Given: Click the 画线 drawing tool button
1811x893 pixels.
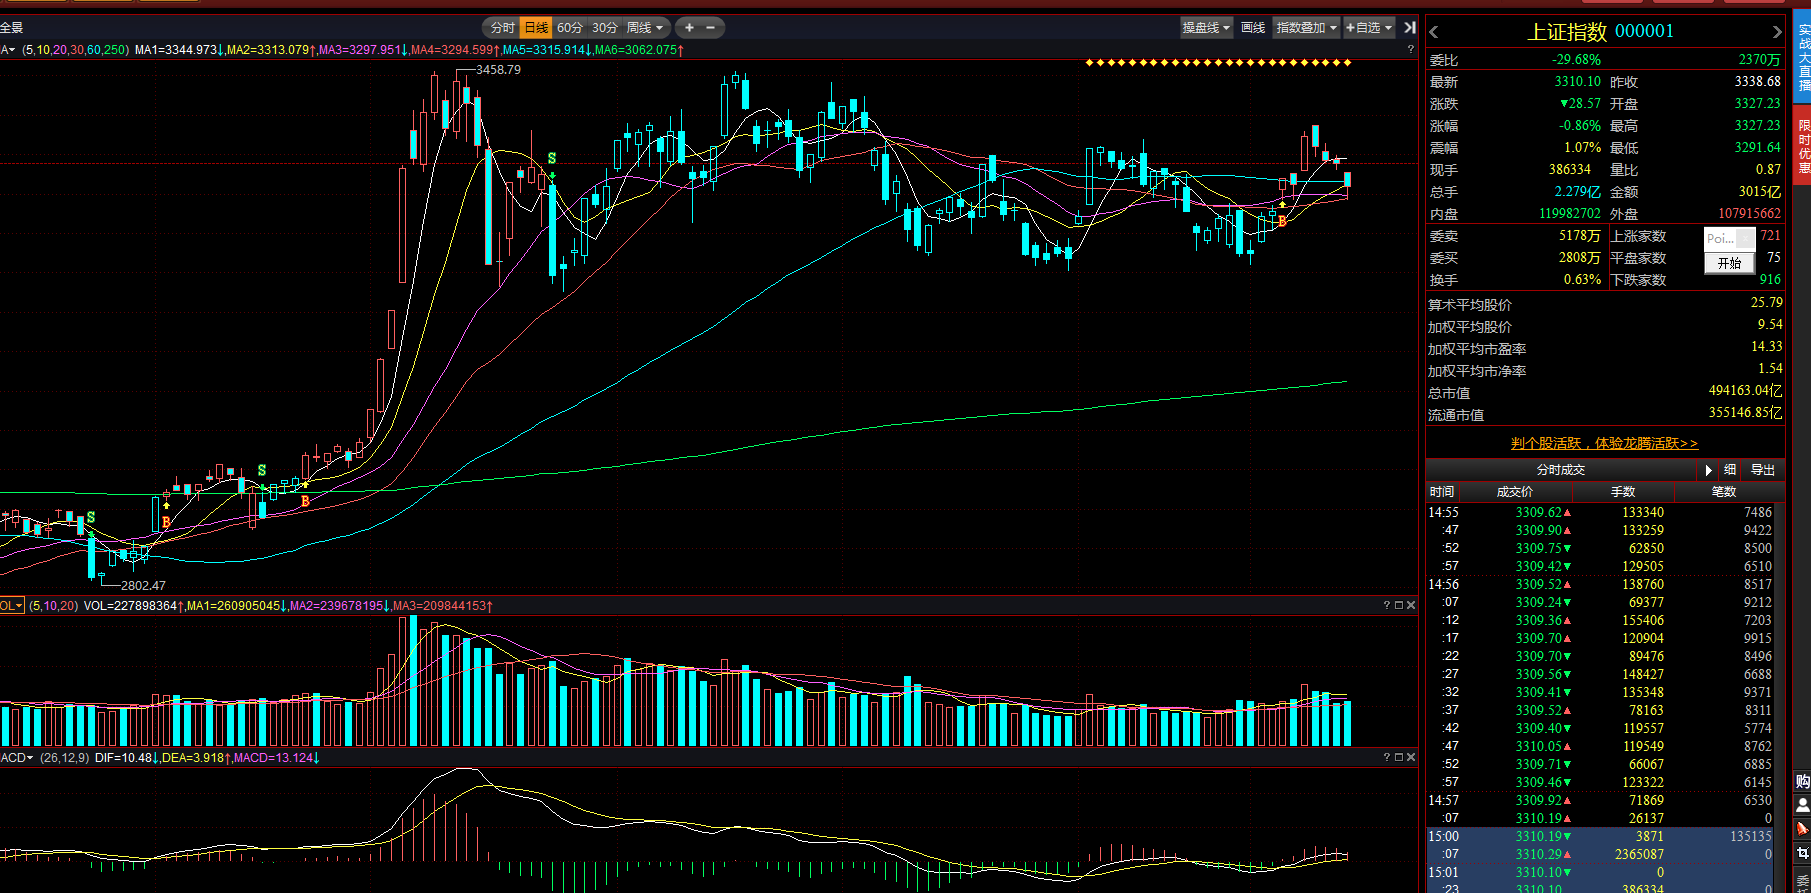Looking at the screenshot, I should (x=1253, y=28).
